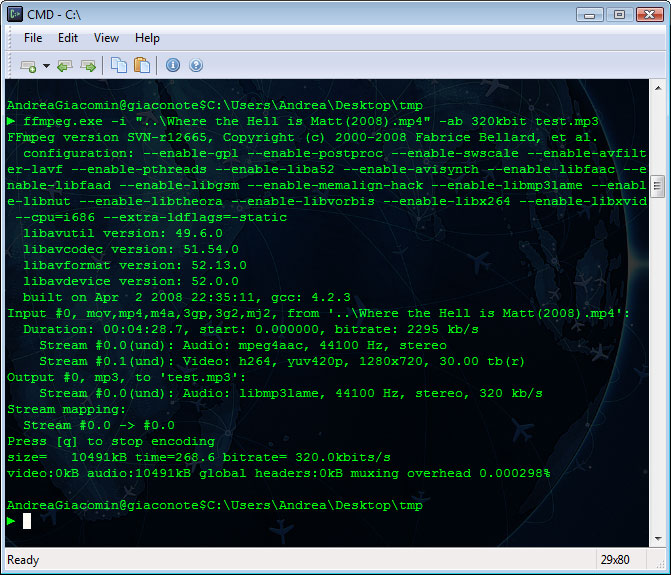Image resolution: width=671 pixels, height=575 pixels.
Task: Click the 29x80 size indicator in status bar
Action: [x=616, y=561]
